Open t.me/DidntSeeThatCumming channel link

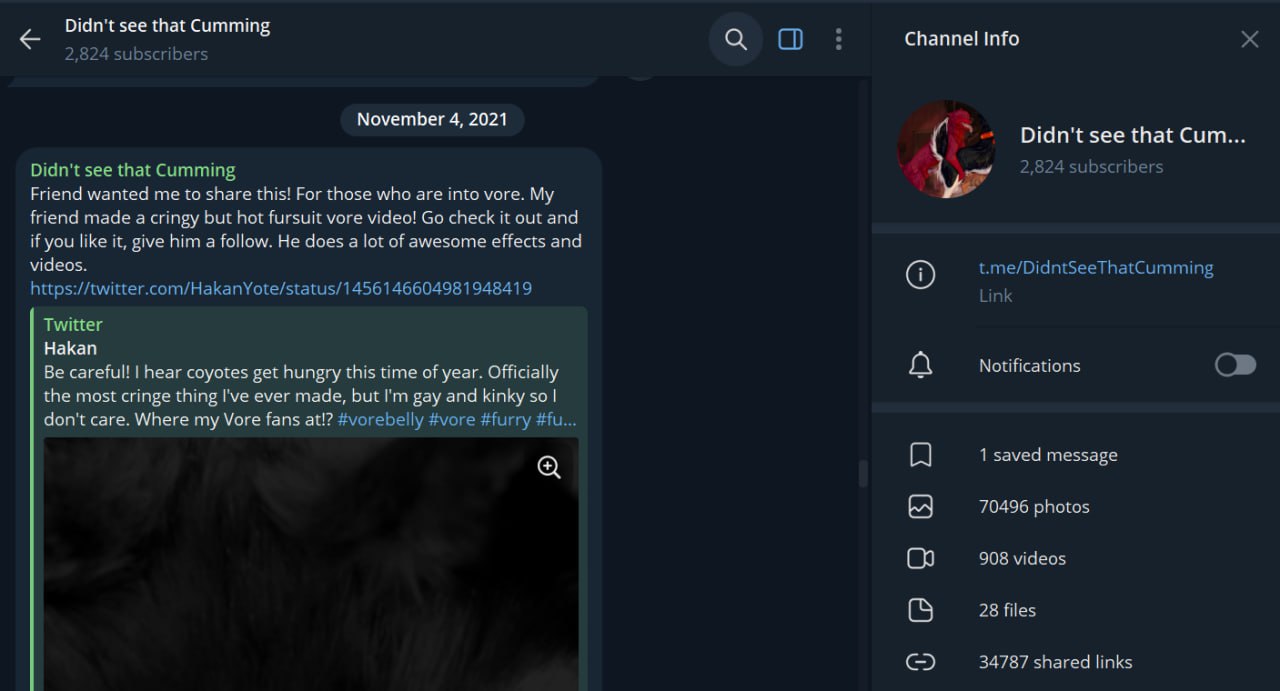(1096, 267)
